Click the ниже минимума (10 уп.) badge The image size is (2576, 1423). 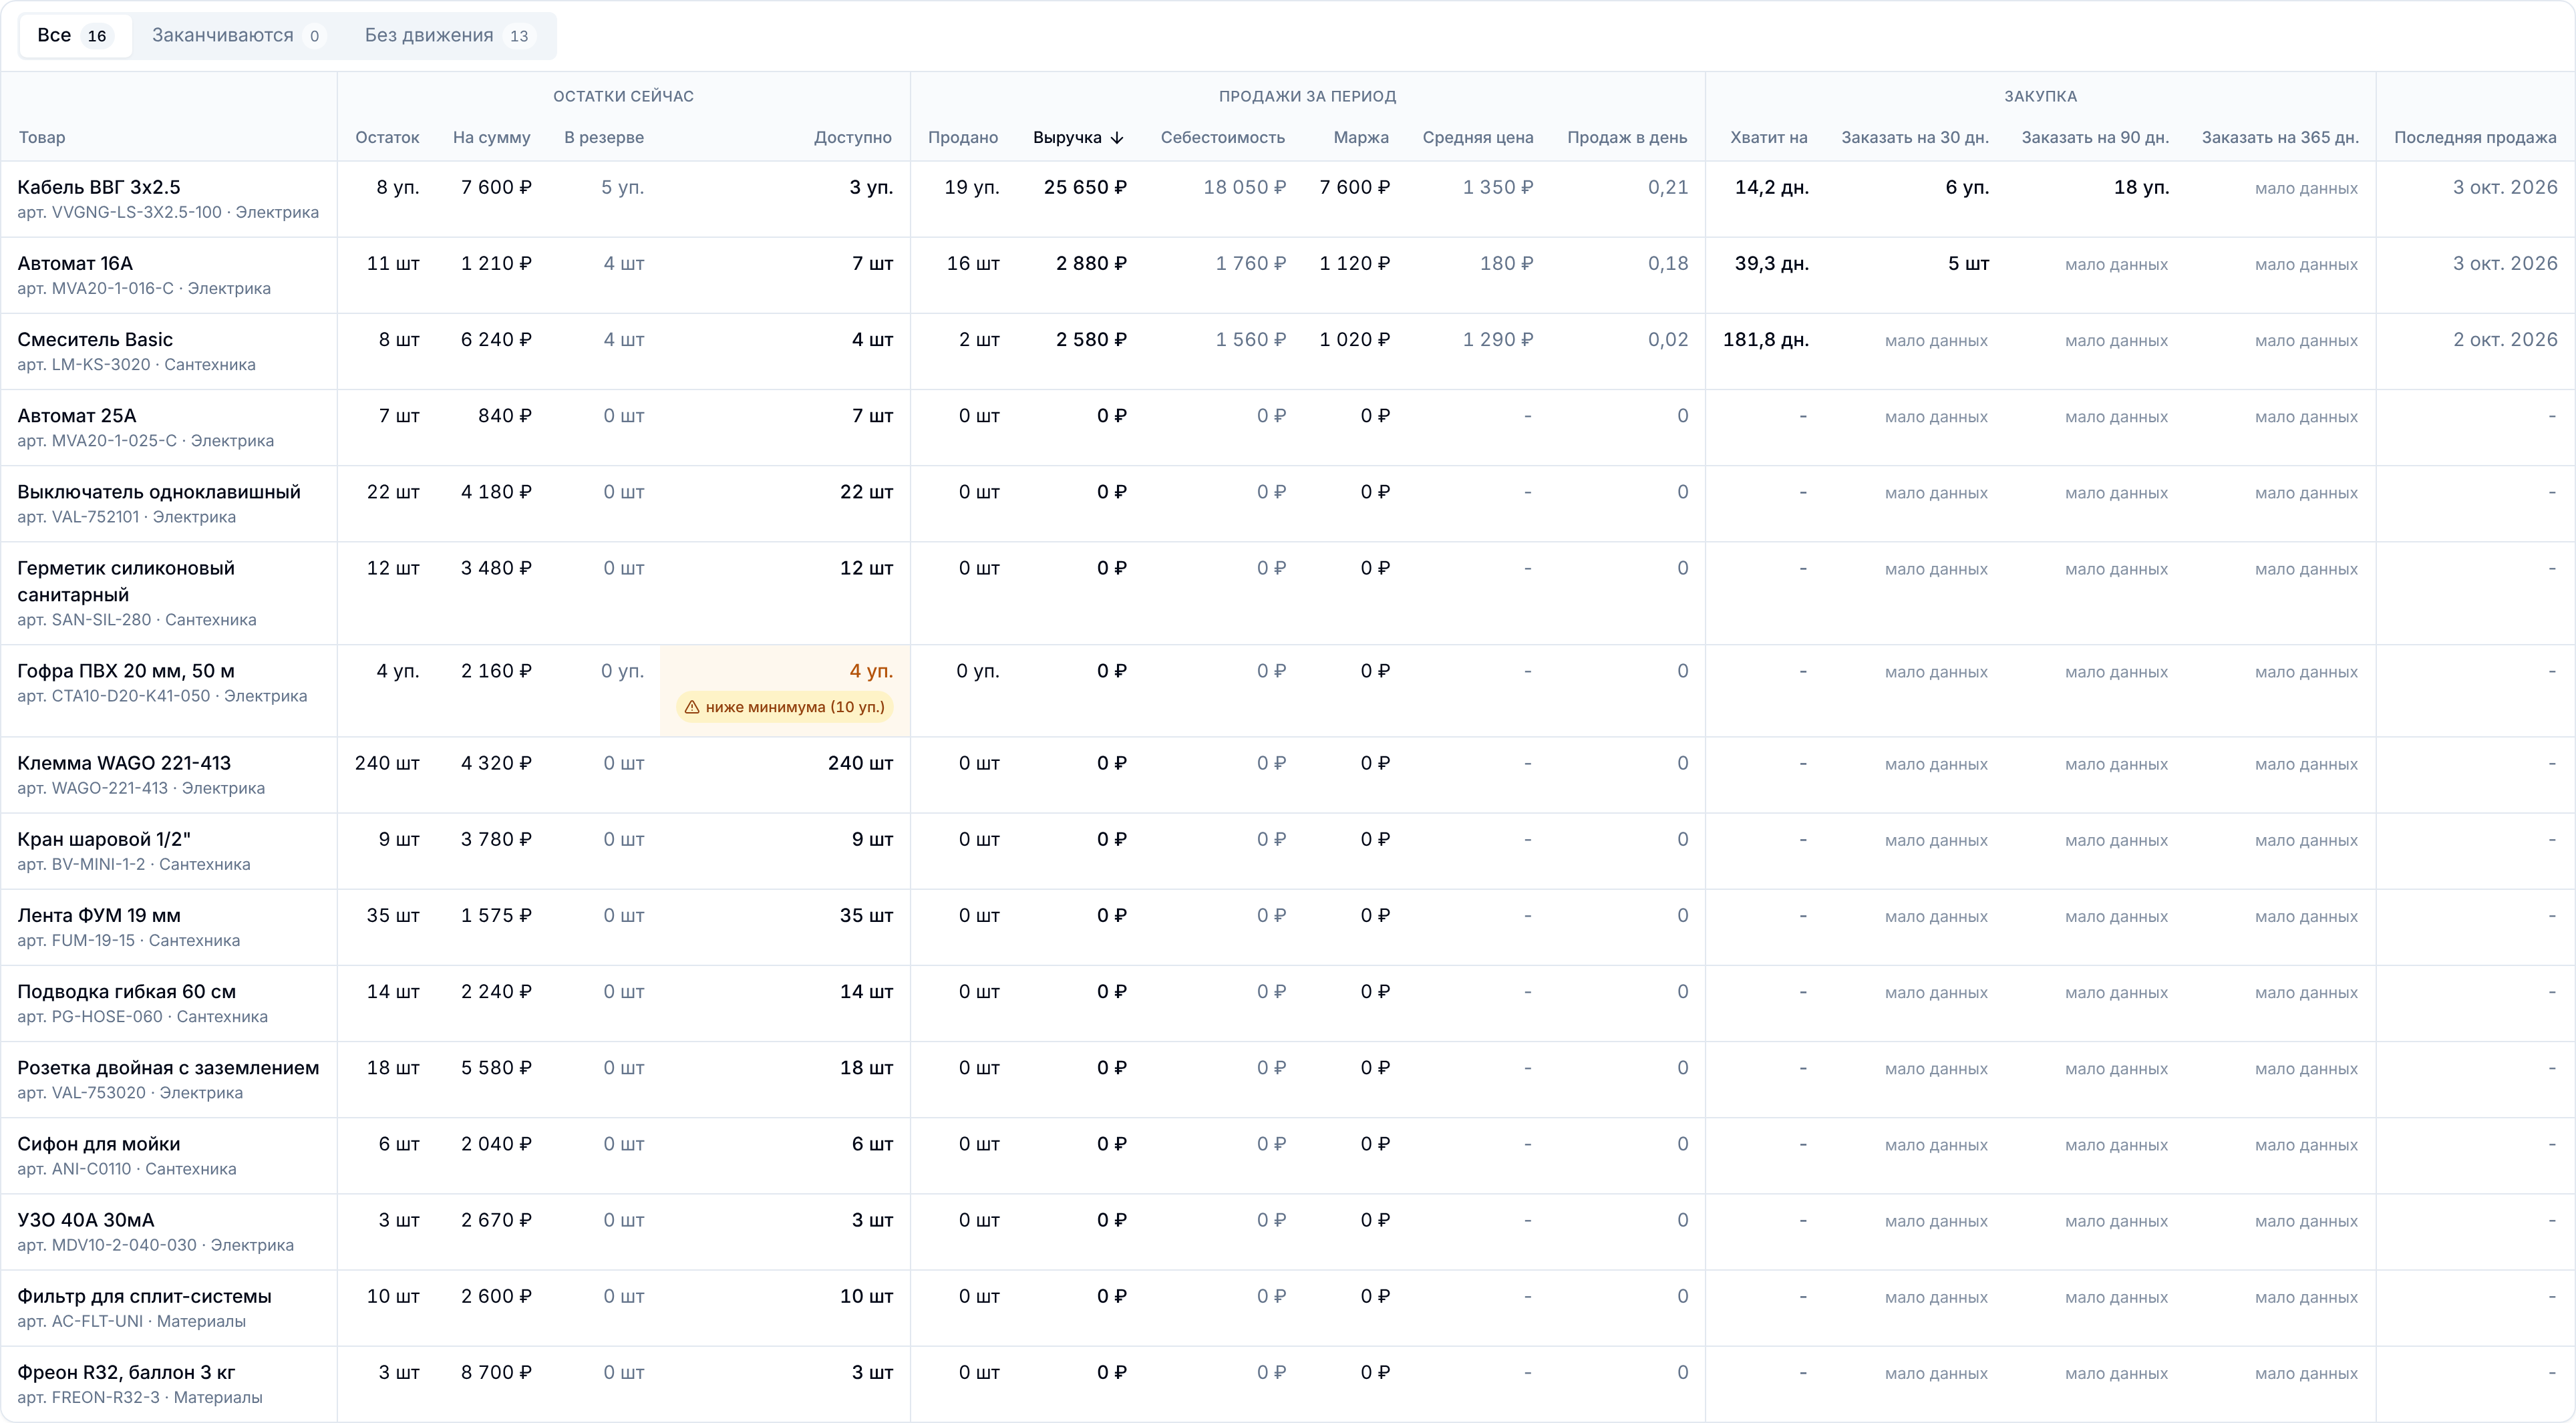(785, 707)
